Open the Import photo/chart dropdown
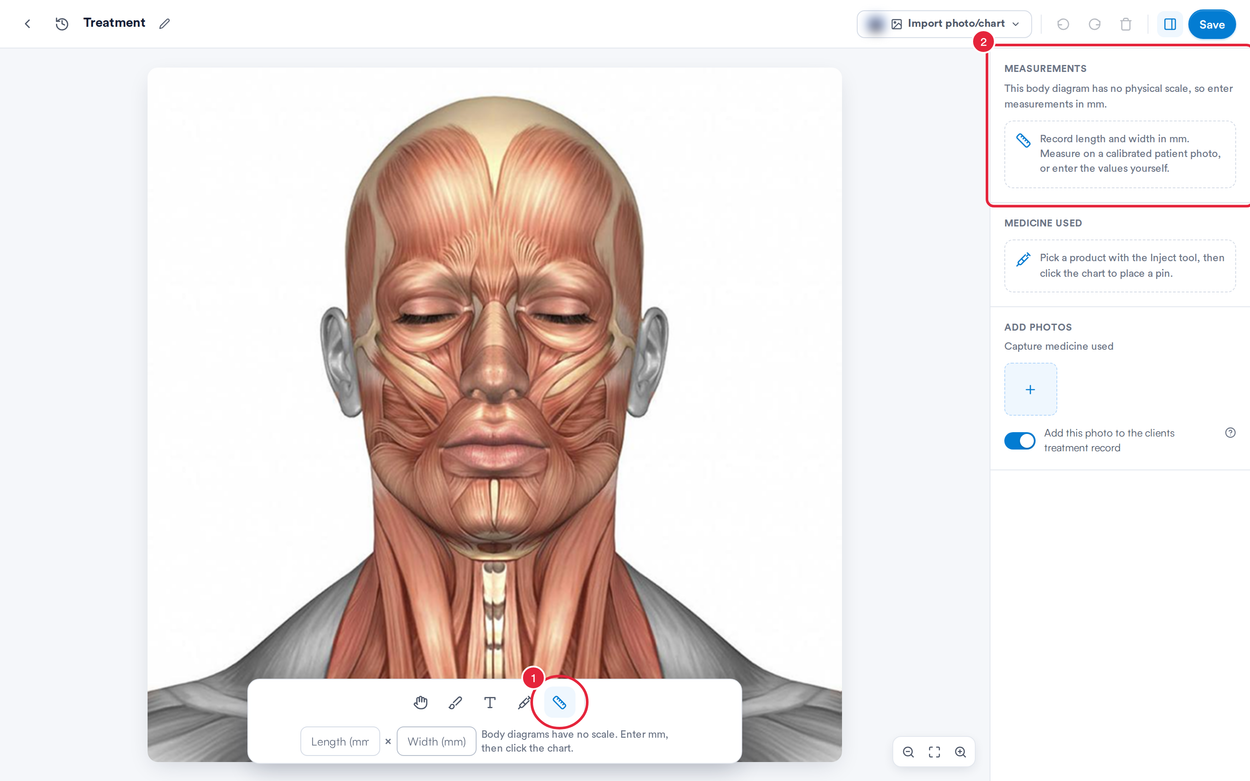This screenshot has width=1250, height=781. (944, 24)
